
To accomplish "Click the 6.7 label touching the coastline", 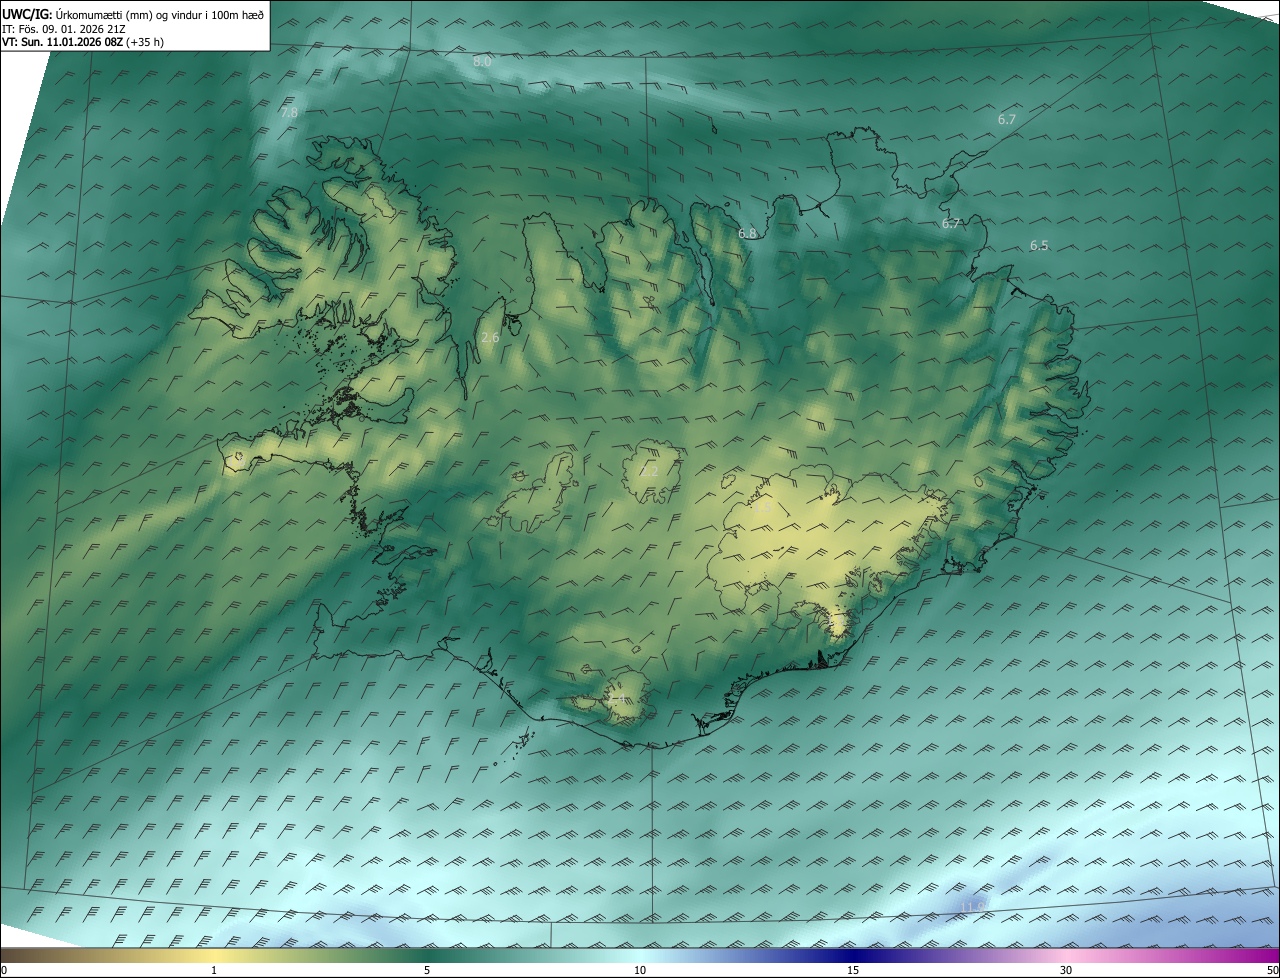I will [950, 224].
